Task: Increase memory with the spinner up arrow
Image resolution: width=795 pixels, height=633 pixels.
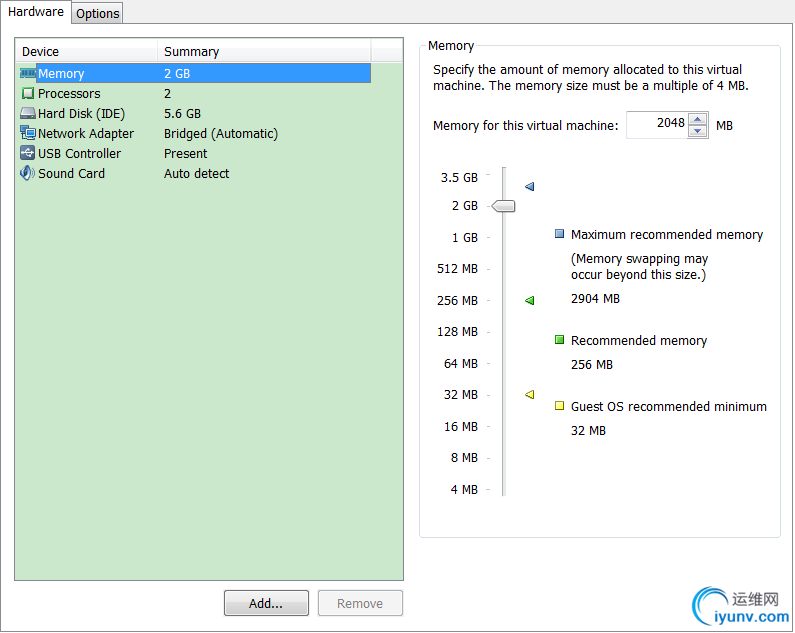Action: [698, 119]
